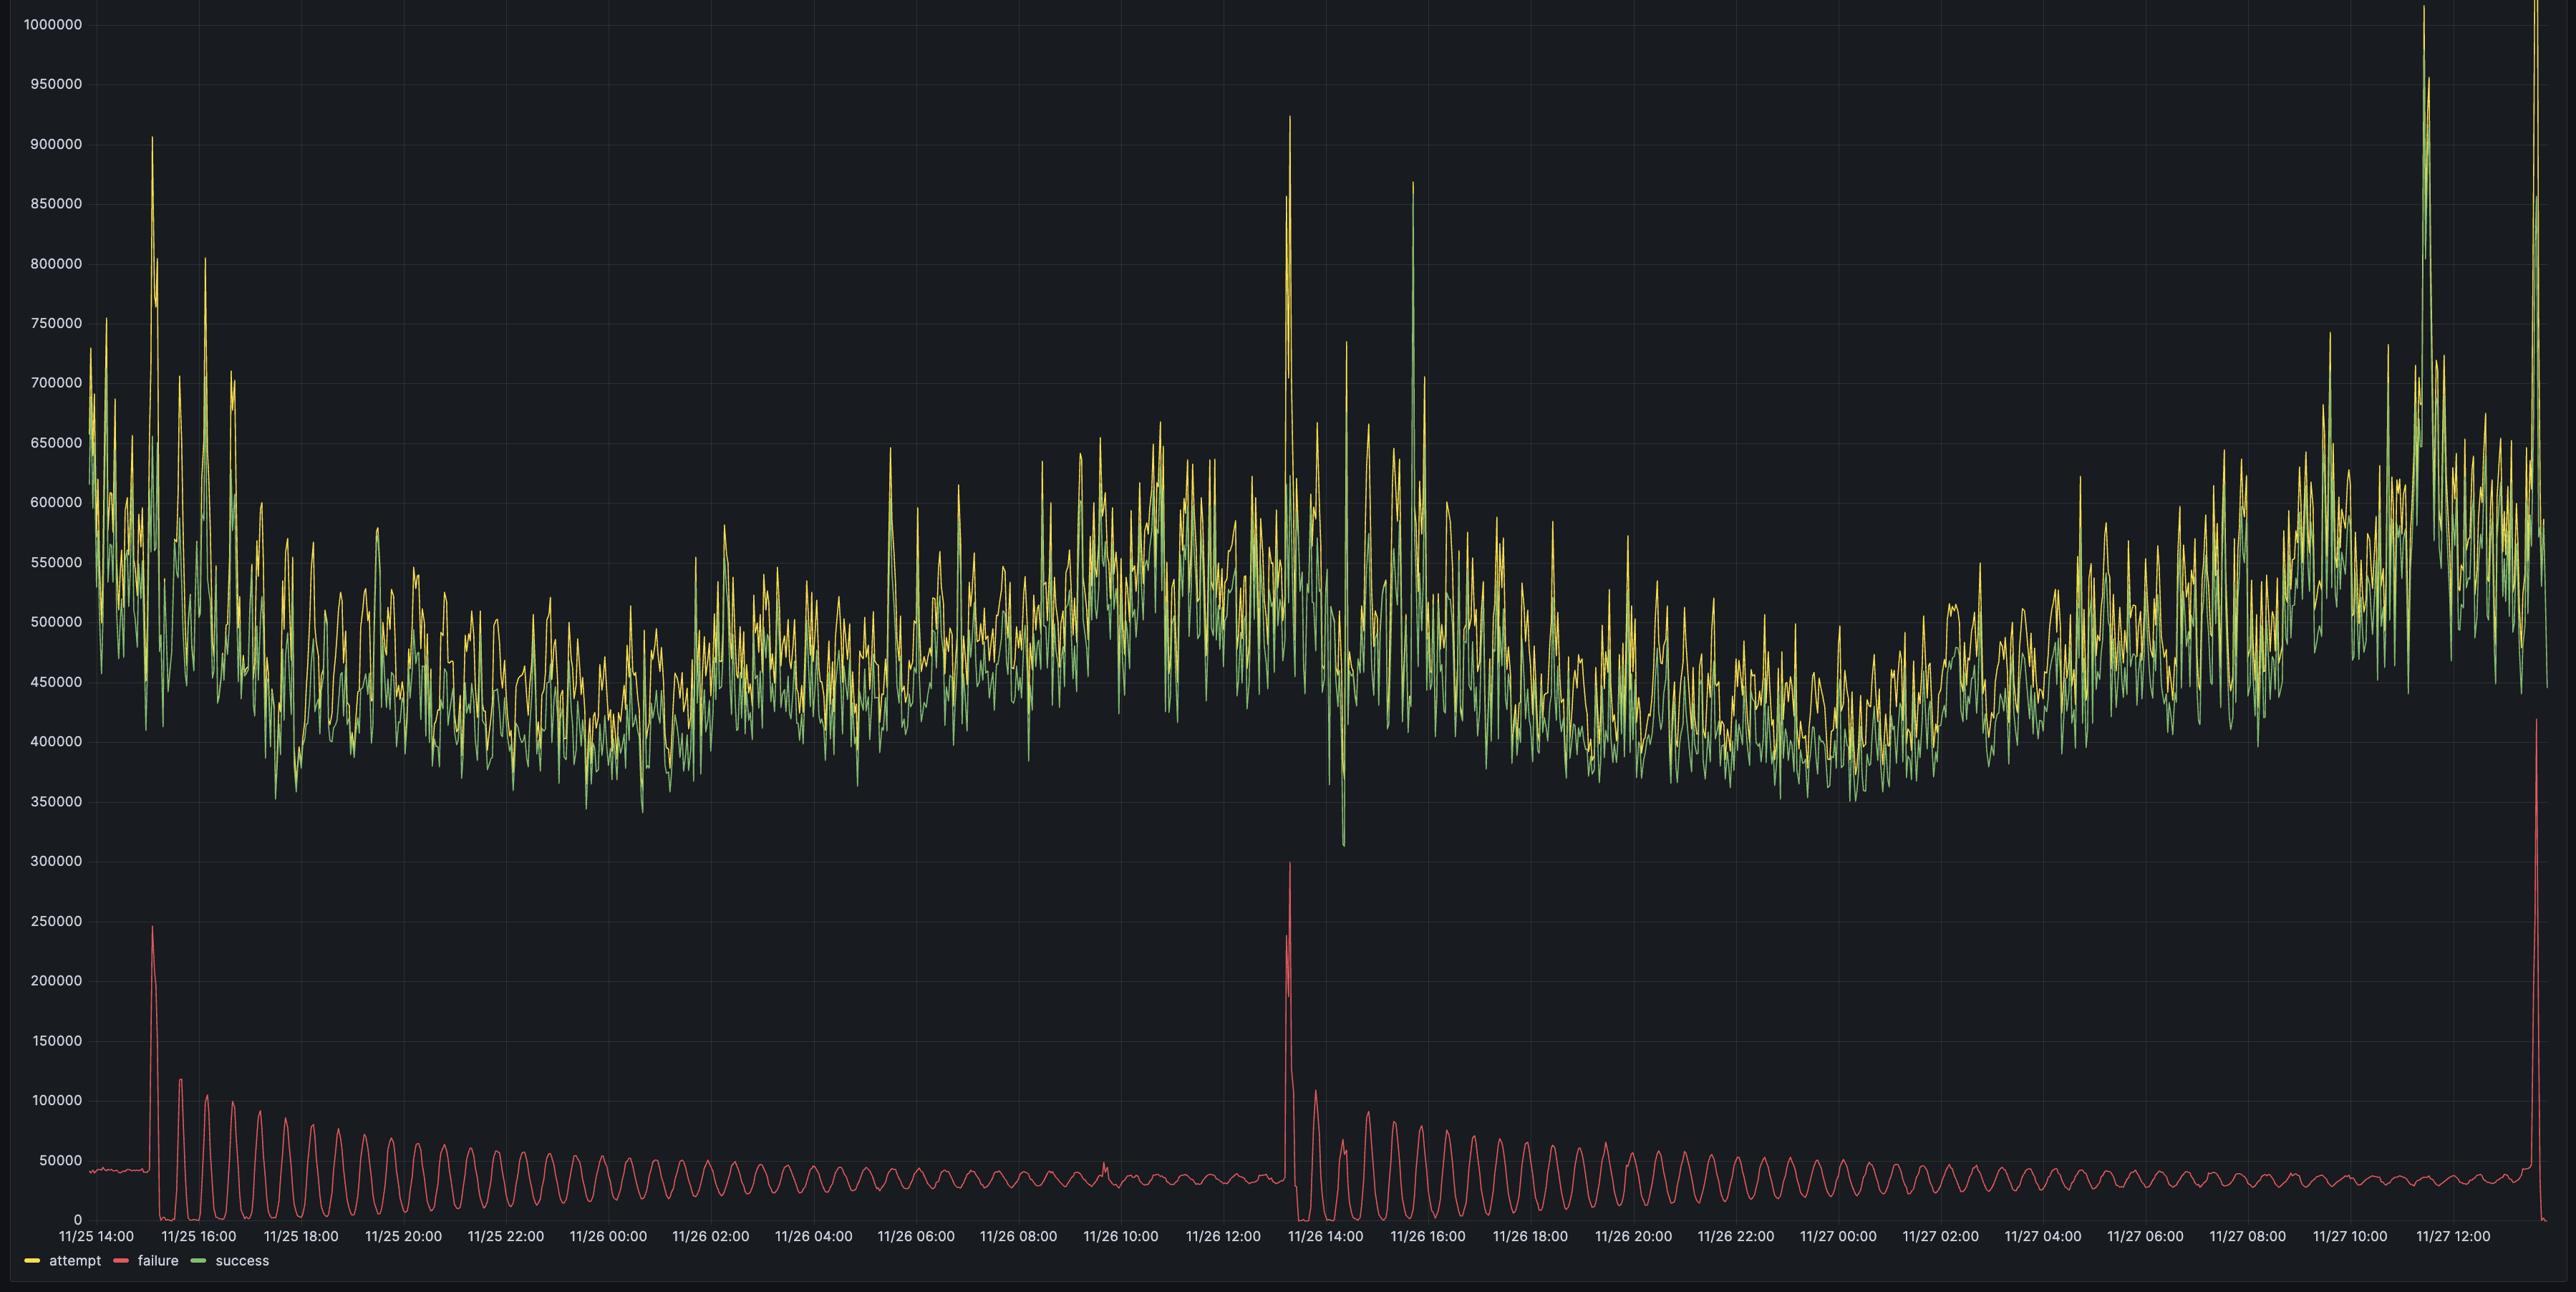Click the 550000 y-axis label
The height and width of the screenshot is (1292, 2576).
pos(56,562)
